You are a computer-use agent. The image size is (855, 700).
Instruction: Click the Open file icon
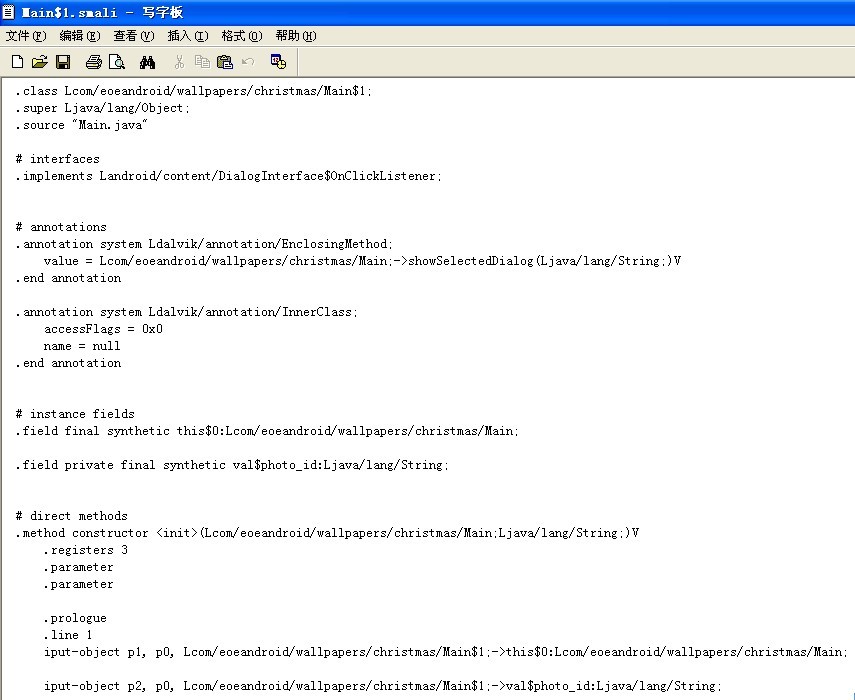(39, 62)
